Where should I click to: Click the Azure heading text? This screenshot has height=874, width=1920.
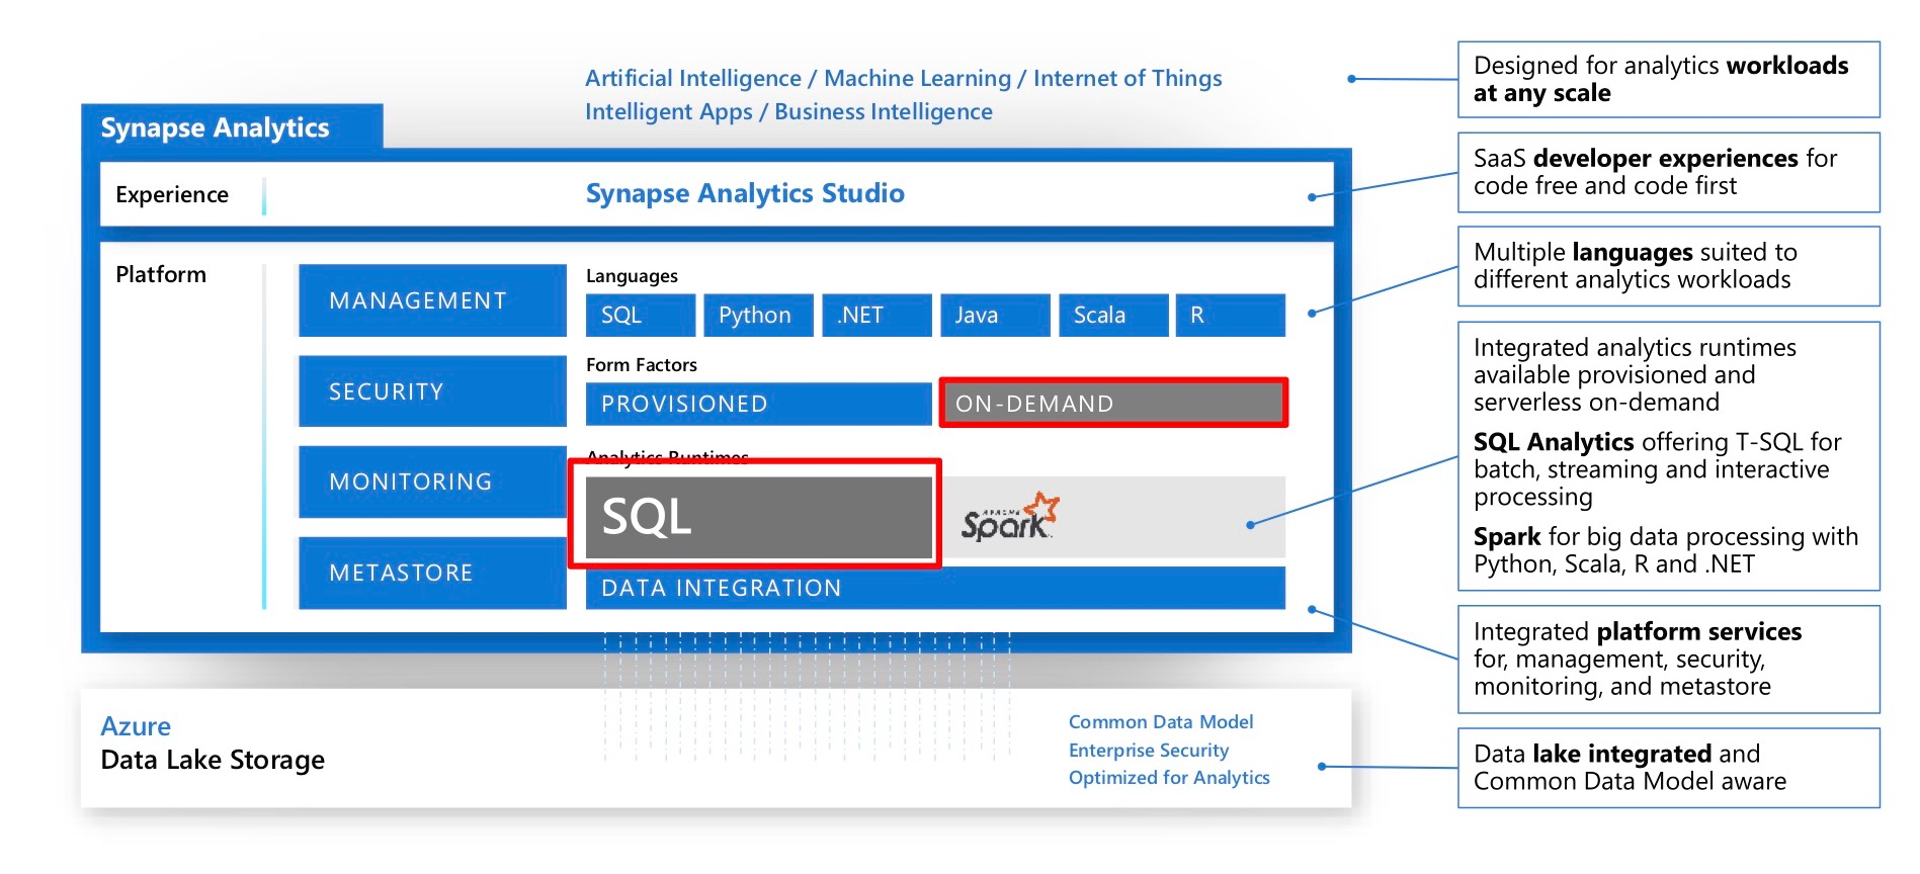[135, 726]
